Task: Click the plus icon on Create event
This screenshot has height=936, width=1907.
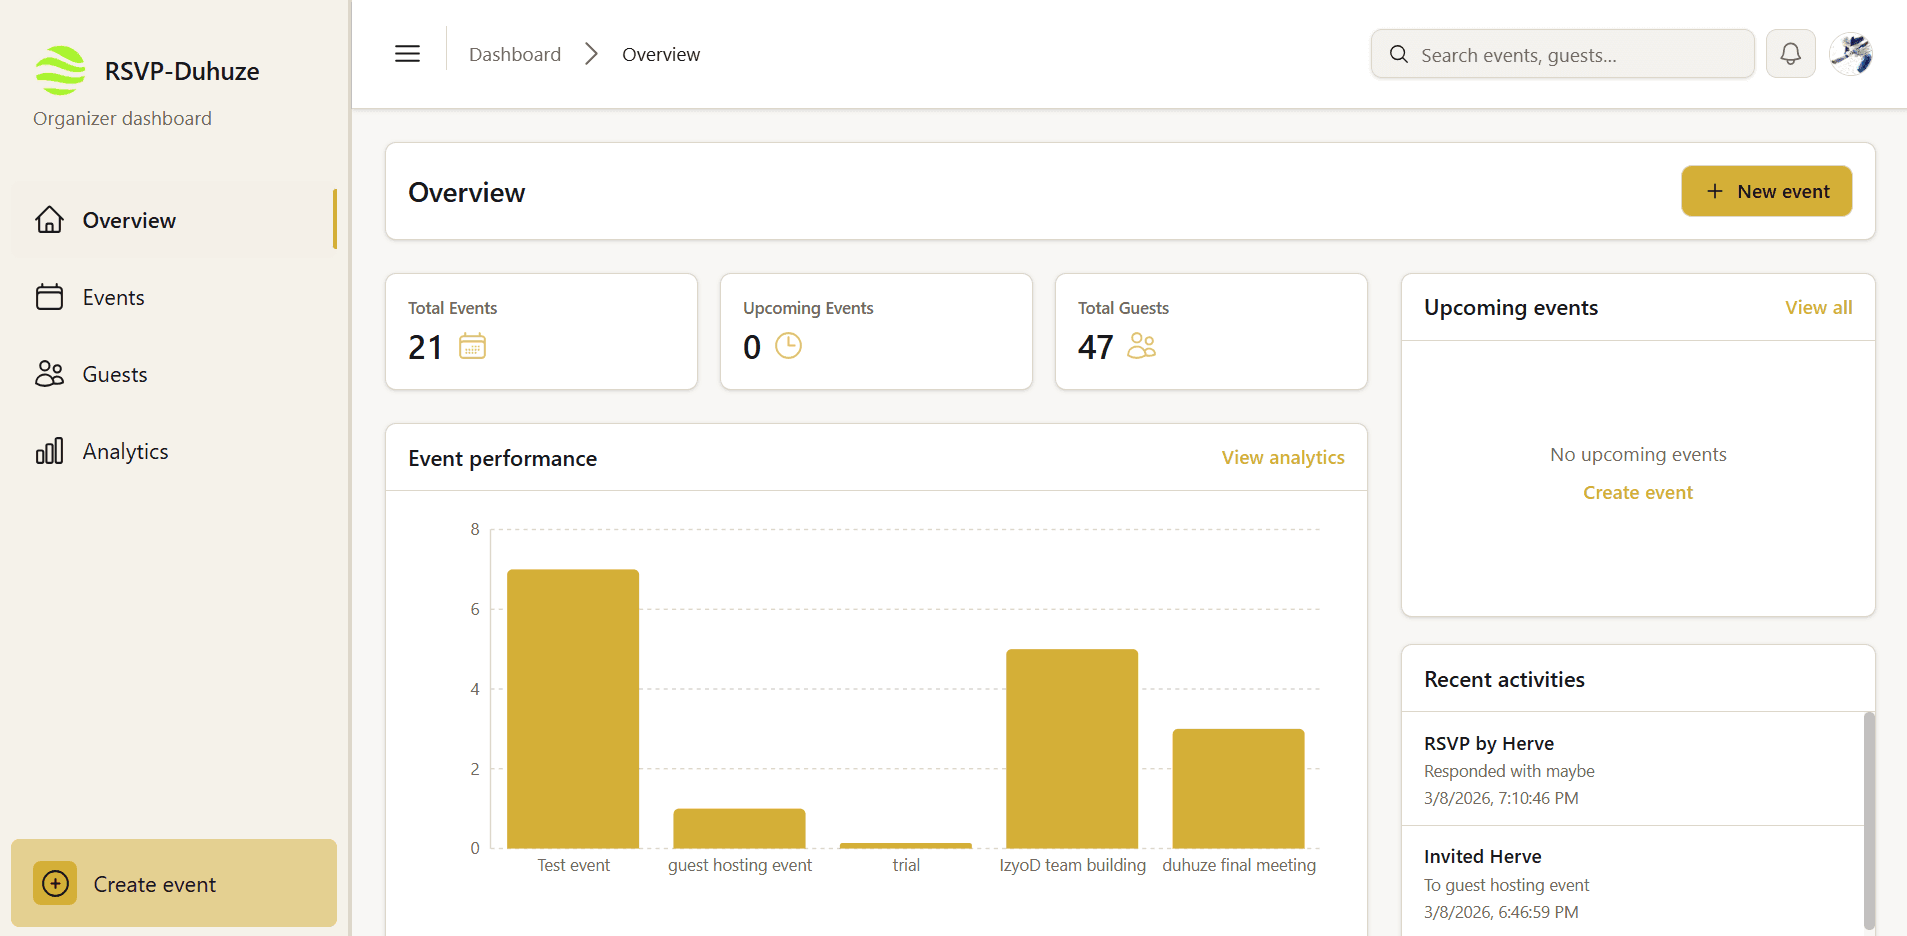Action: click(55, 883)
